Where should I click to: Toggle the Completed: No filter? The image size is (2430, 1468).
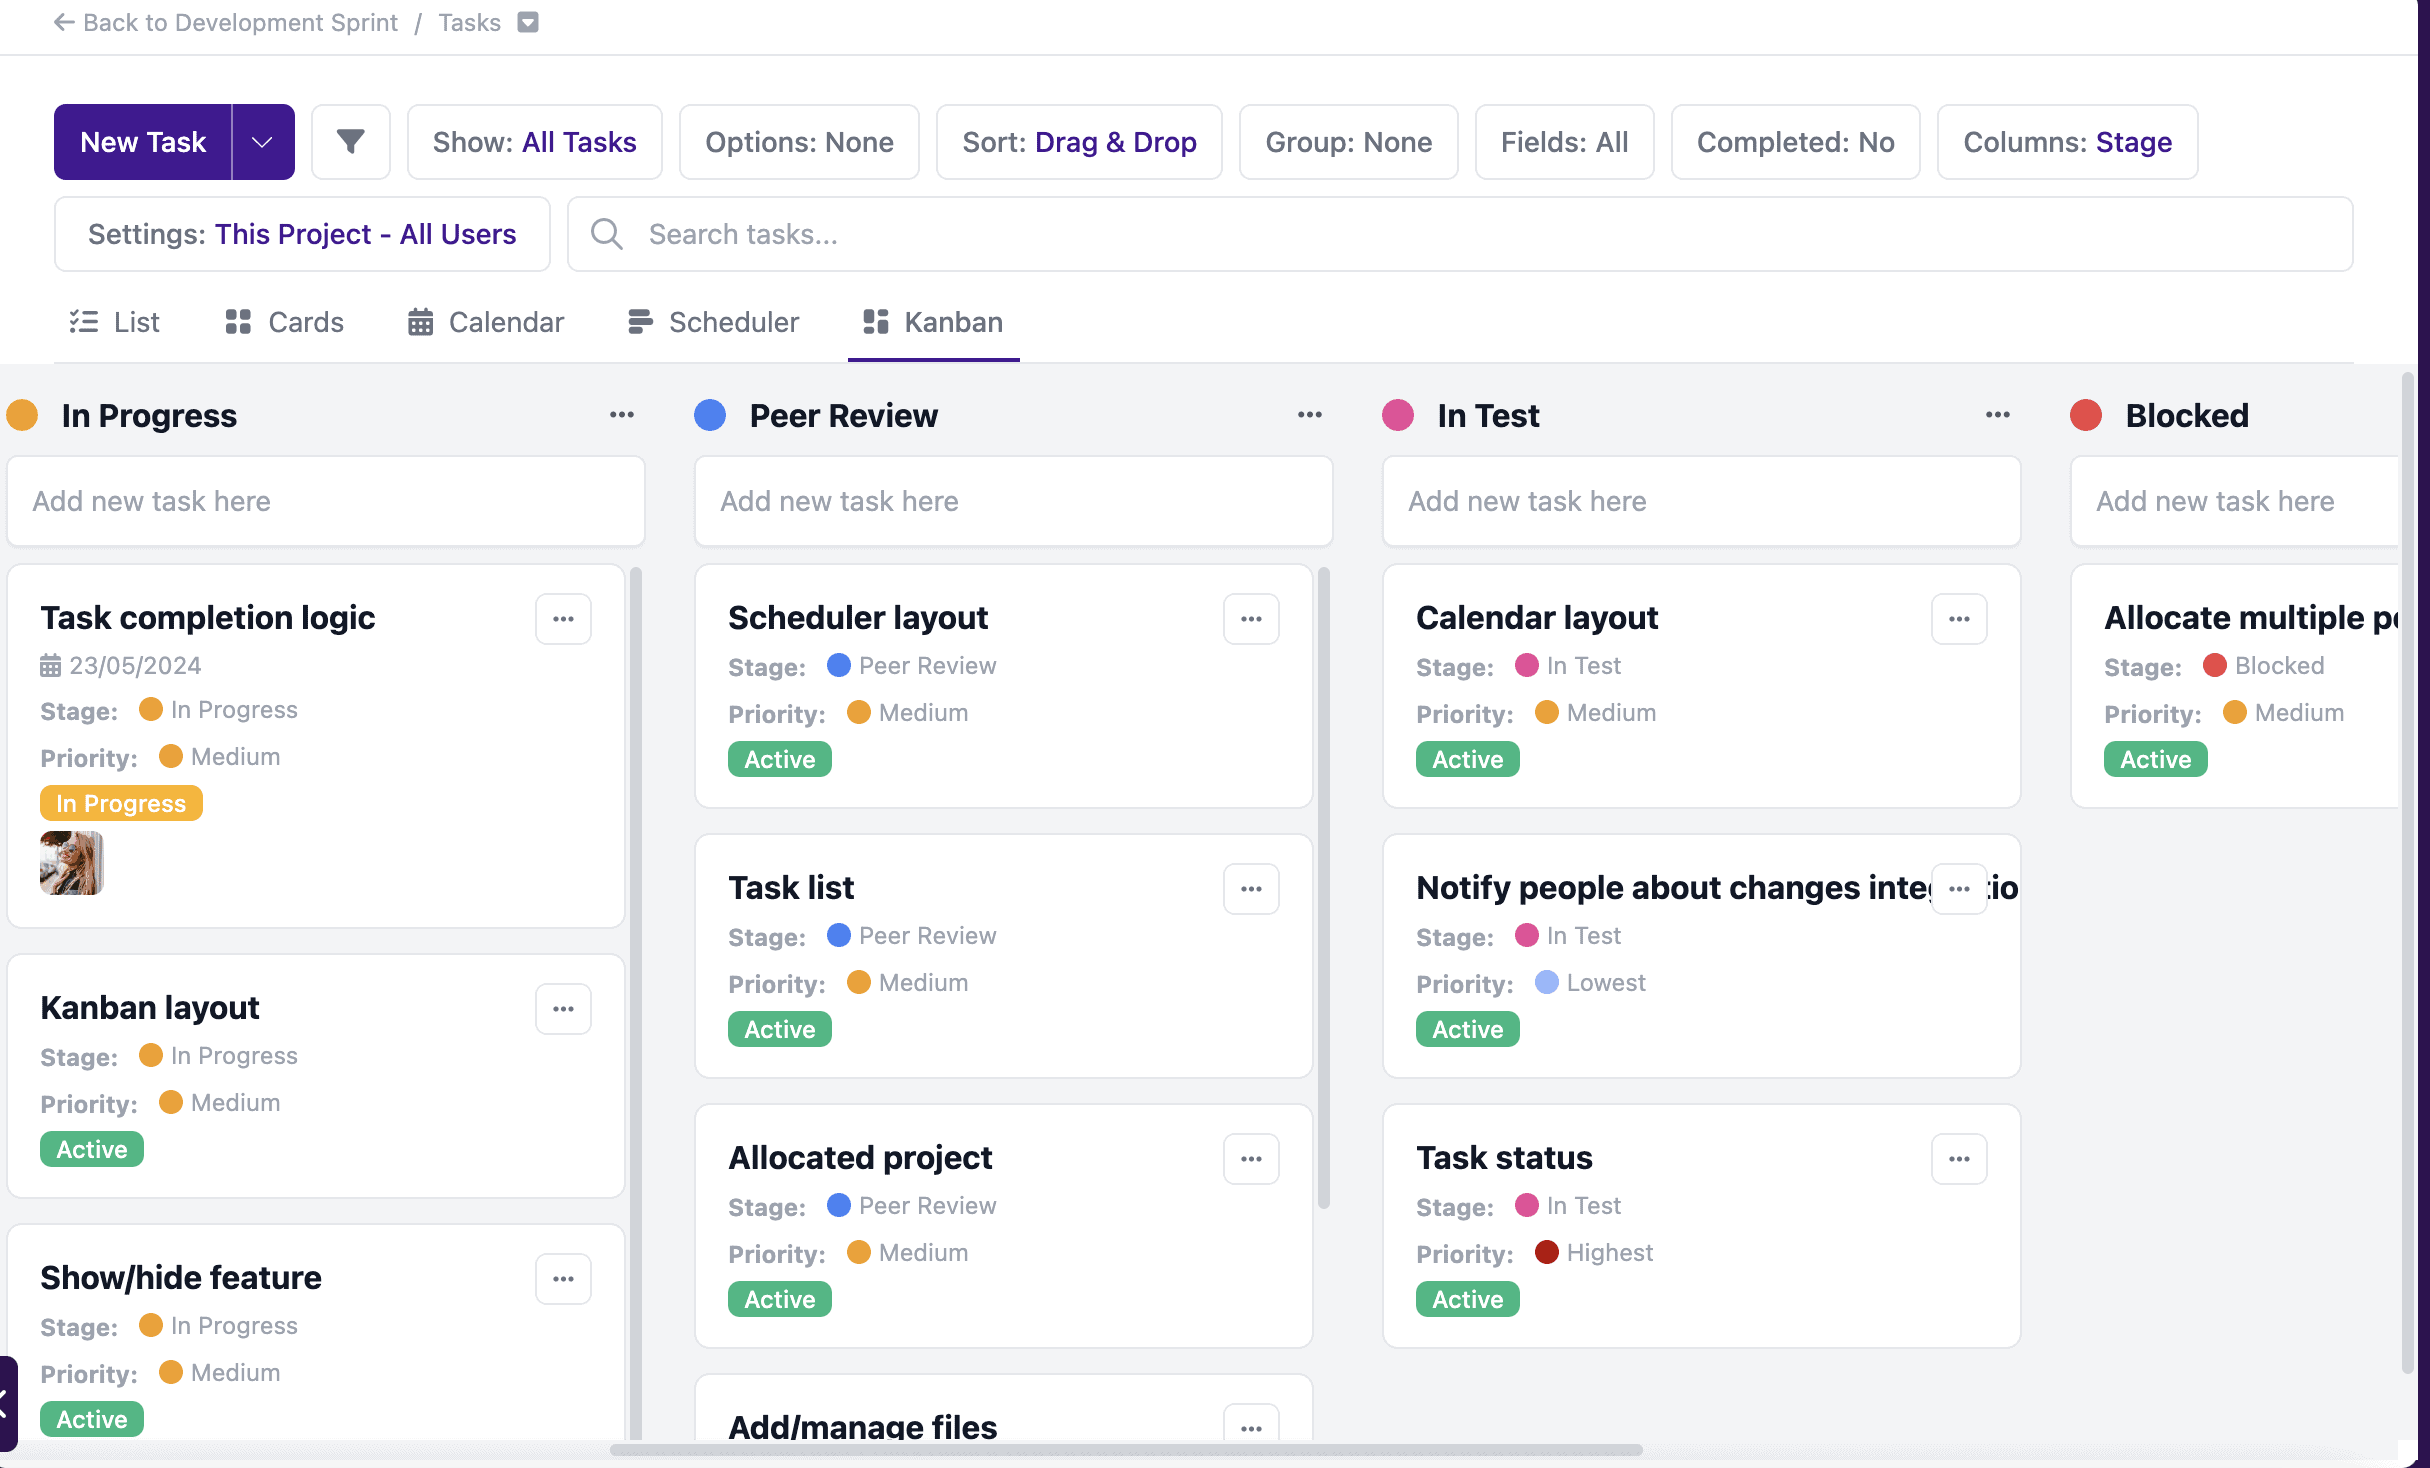(x=1795, y=142)
